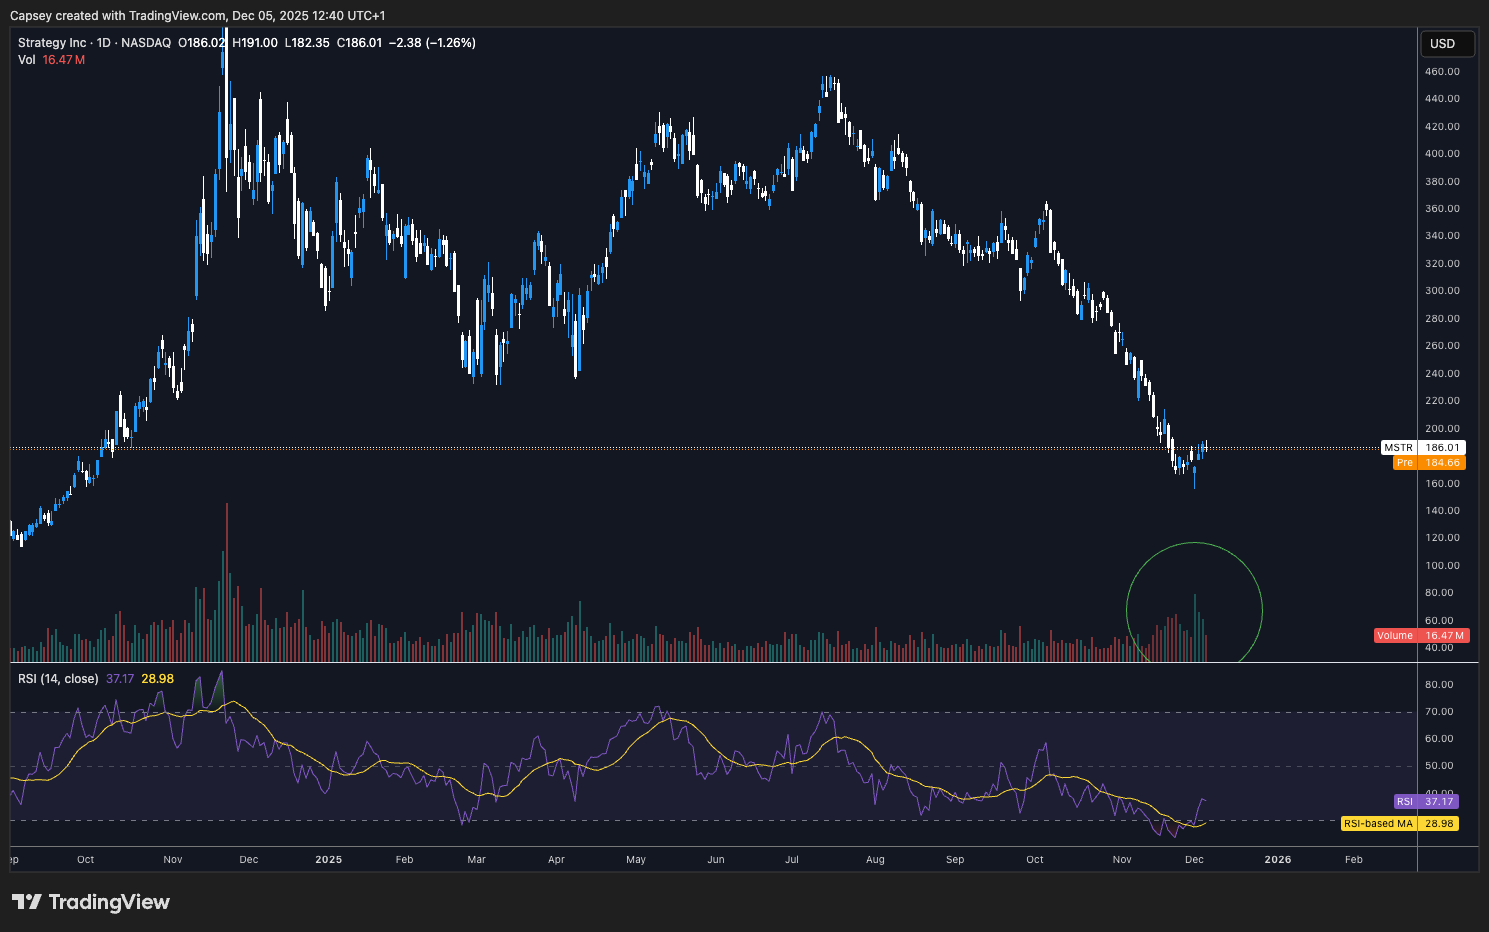The image size is (1489, 932).
Task: Select the Dec label on the time axis
Action: [x=1193, y=859]
